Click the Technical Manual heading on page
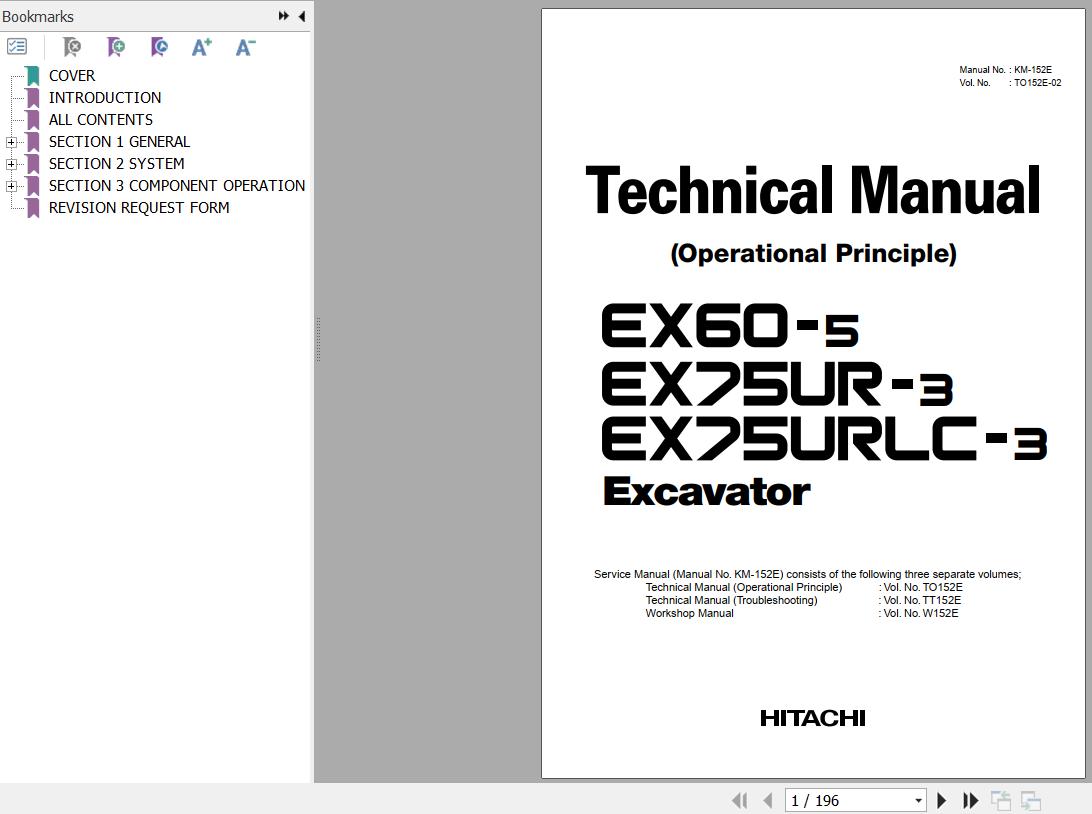1092x814 pixels. coord(813,190)
